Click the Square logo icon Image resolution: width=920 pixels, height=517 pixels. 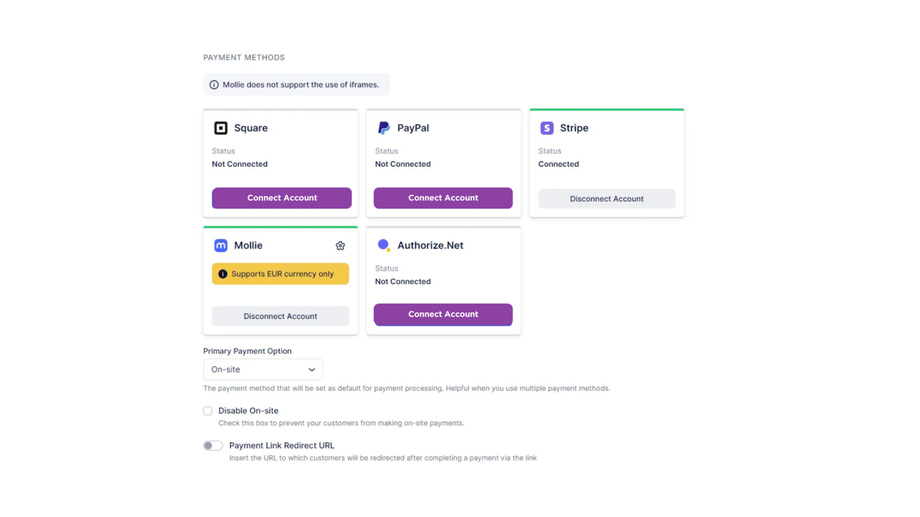[221, 128]
